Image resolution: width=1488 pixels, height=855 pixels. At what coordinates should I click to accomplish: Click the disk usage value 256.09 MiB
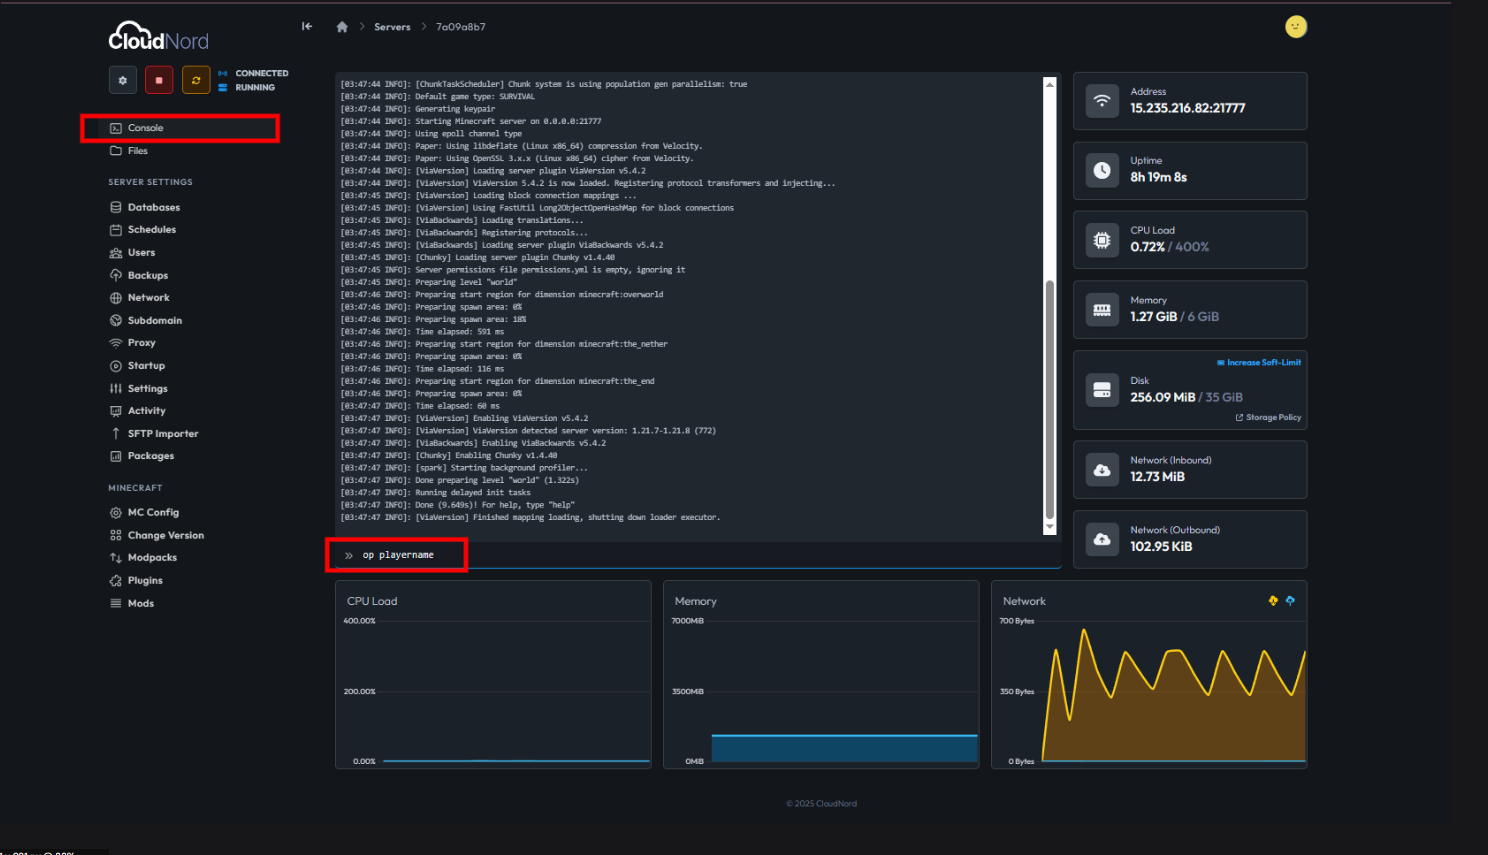click(1162, 397)
